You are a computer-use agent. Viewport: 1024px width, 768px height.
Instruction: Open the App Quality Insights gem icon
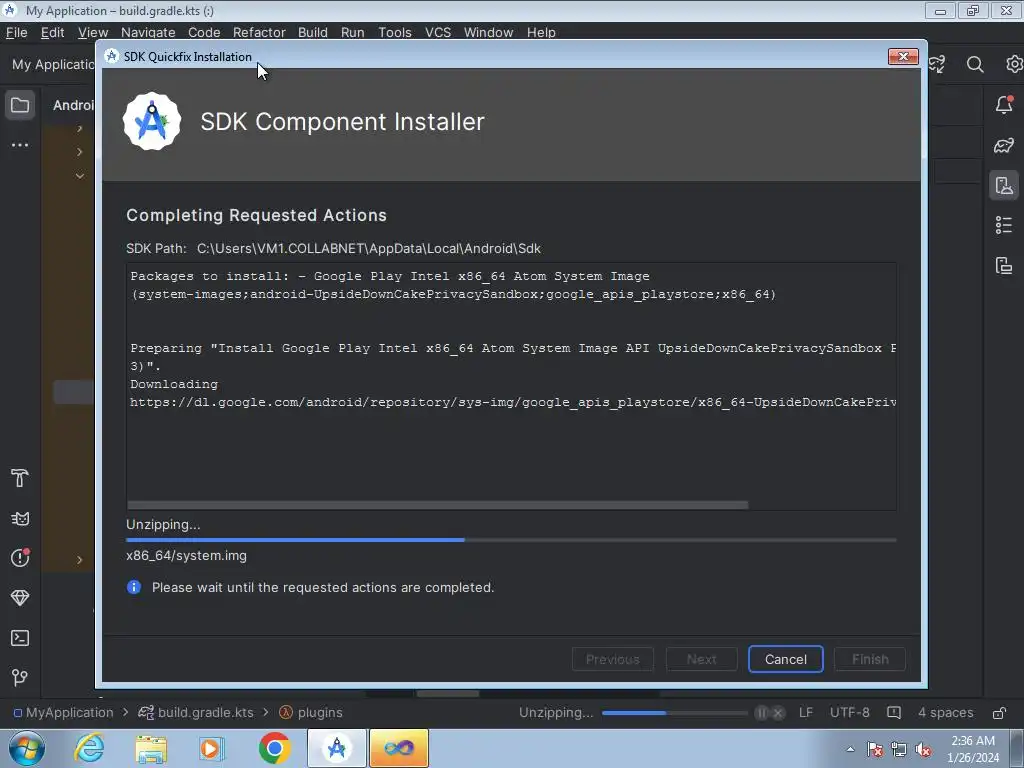[x=20, y=598]
